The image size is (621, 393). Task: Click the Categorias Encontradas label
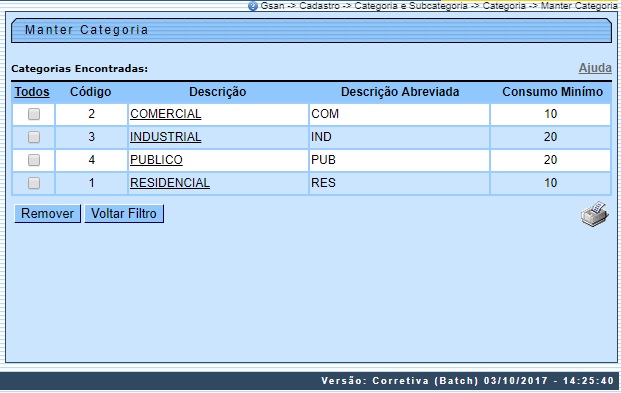point(80,69)
